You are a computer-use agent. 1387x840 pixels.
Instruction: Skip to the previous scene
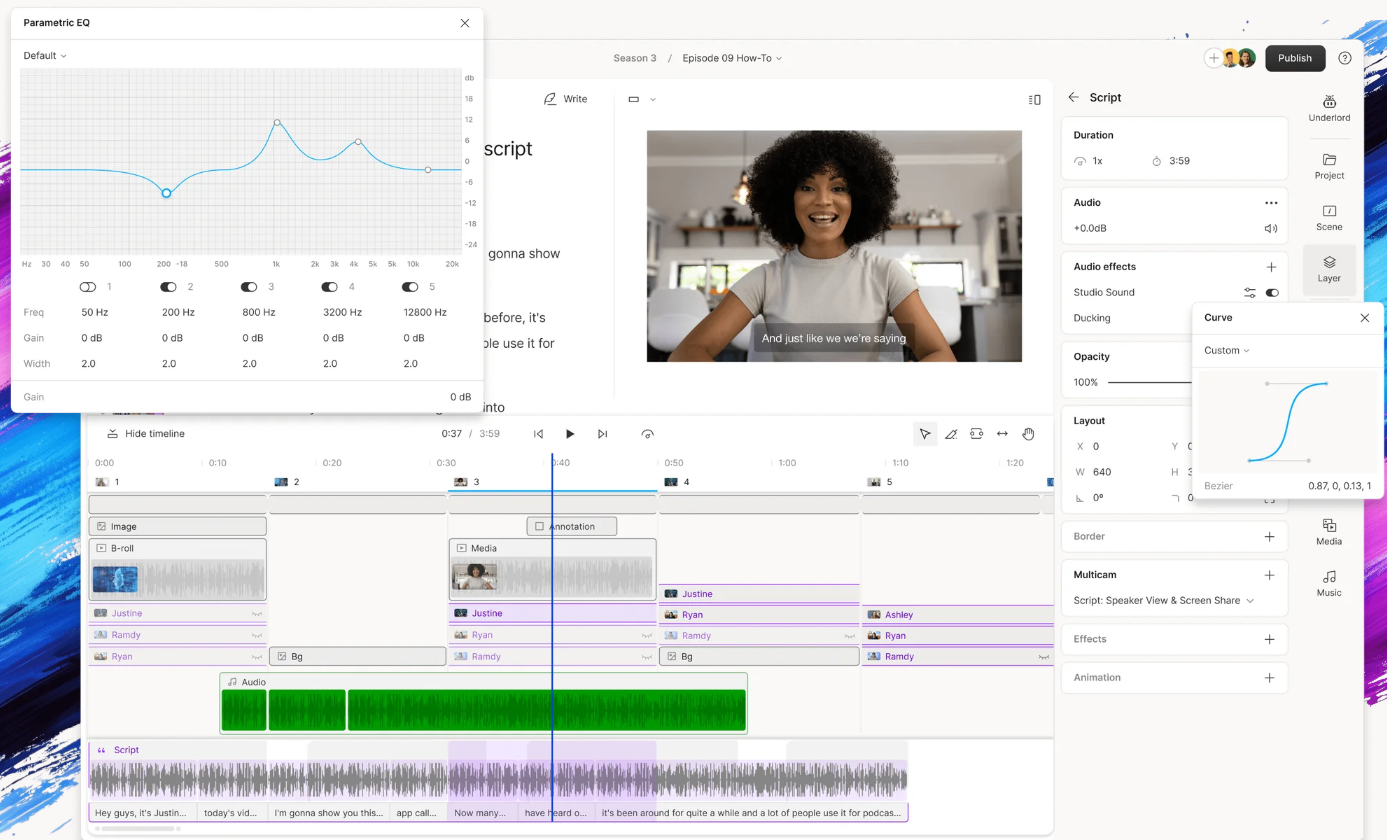click(x=538, y=434)
